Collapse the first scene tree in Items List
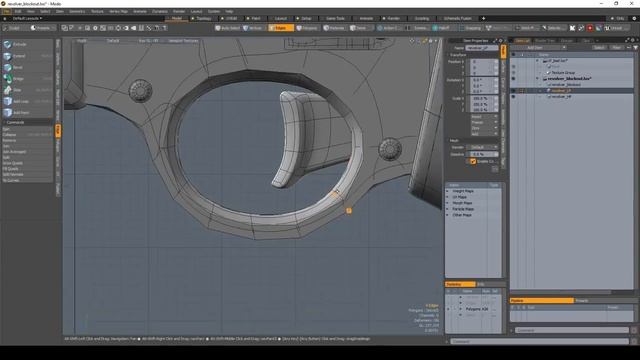 [x=538, y=60]
